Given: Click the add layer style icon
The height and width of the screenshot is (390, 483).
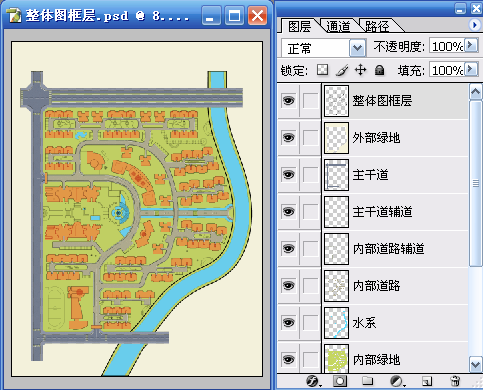Looking at the screenshot, I should coord(313,381).
